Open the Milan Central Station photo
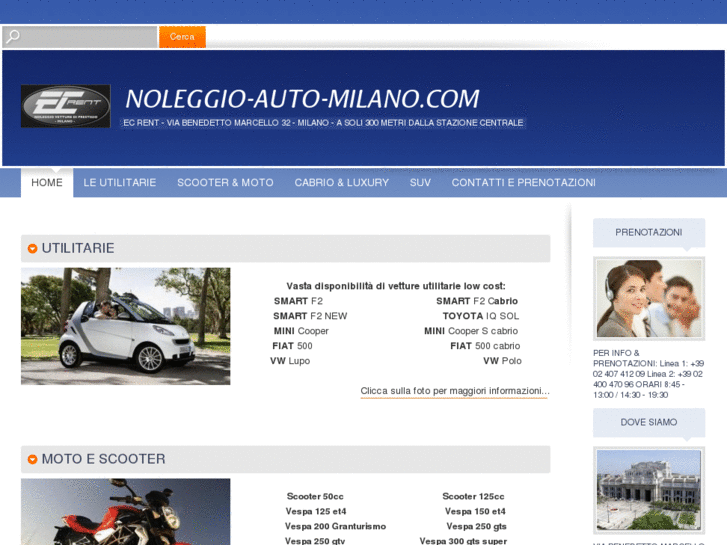 coord(649,490)
